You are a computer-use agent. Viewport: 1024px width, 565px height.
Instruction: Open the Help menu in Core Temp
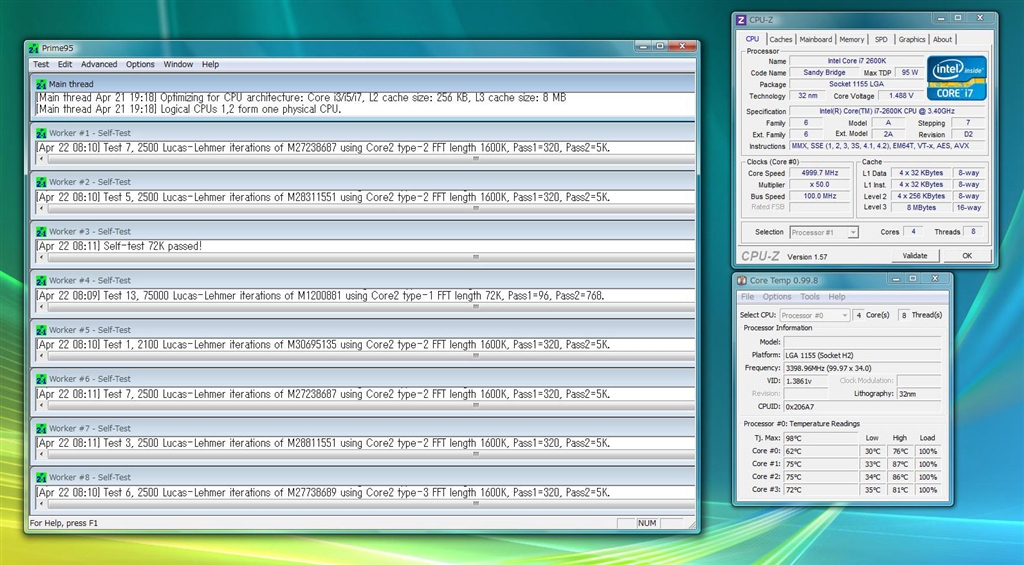[837, 297]
